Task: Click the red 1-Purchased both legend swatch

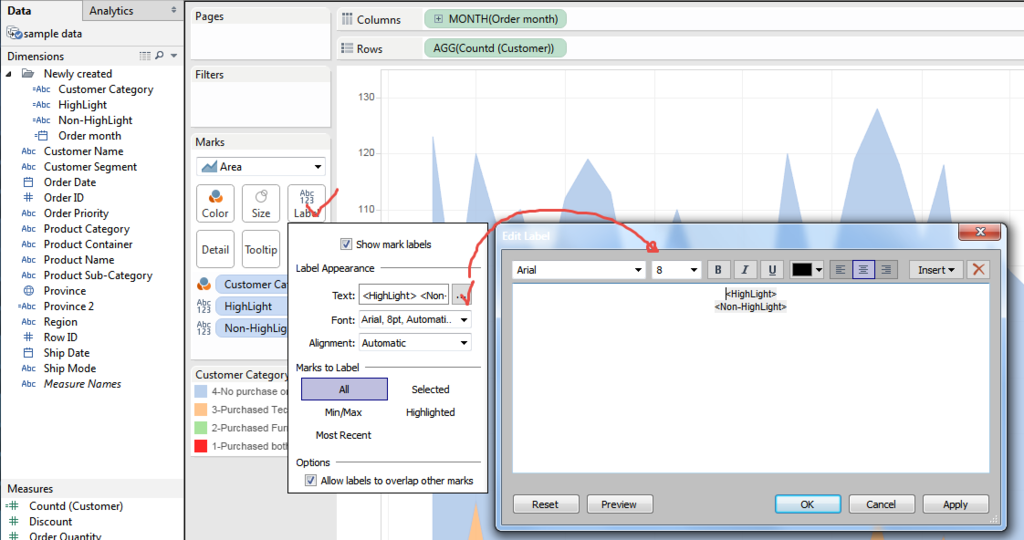Action: 200,446
